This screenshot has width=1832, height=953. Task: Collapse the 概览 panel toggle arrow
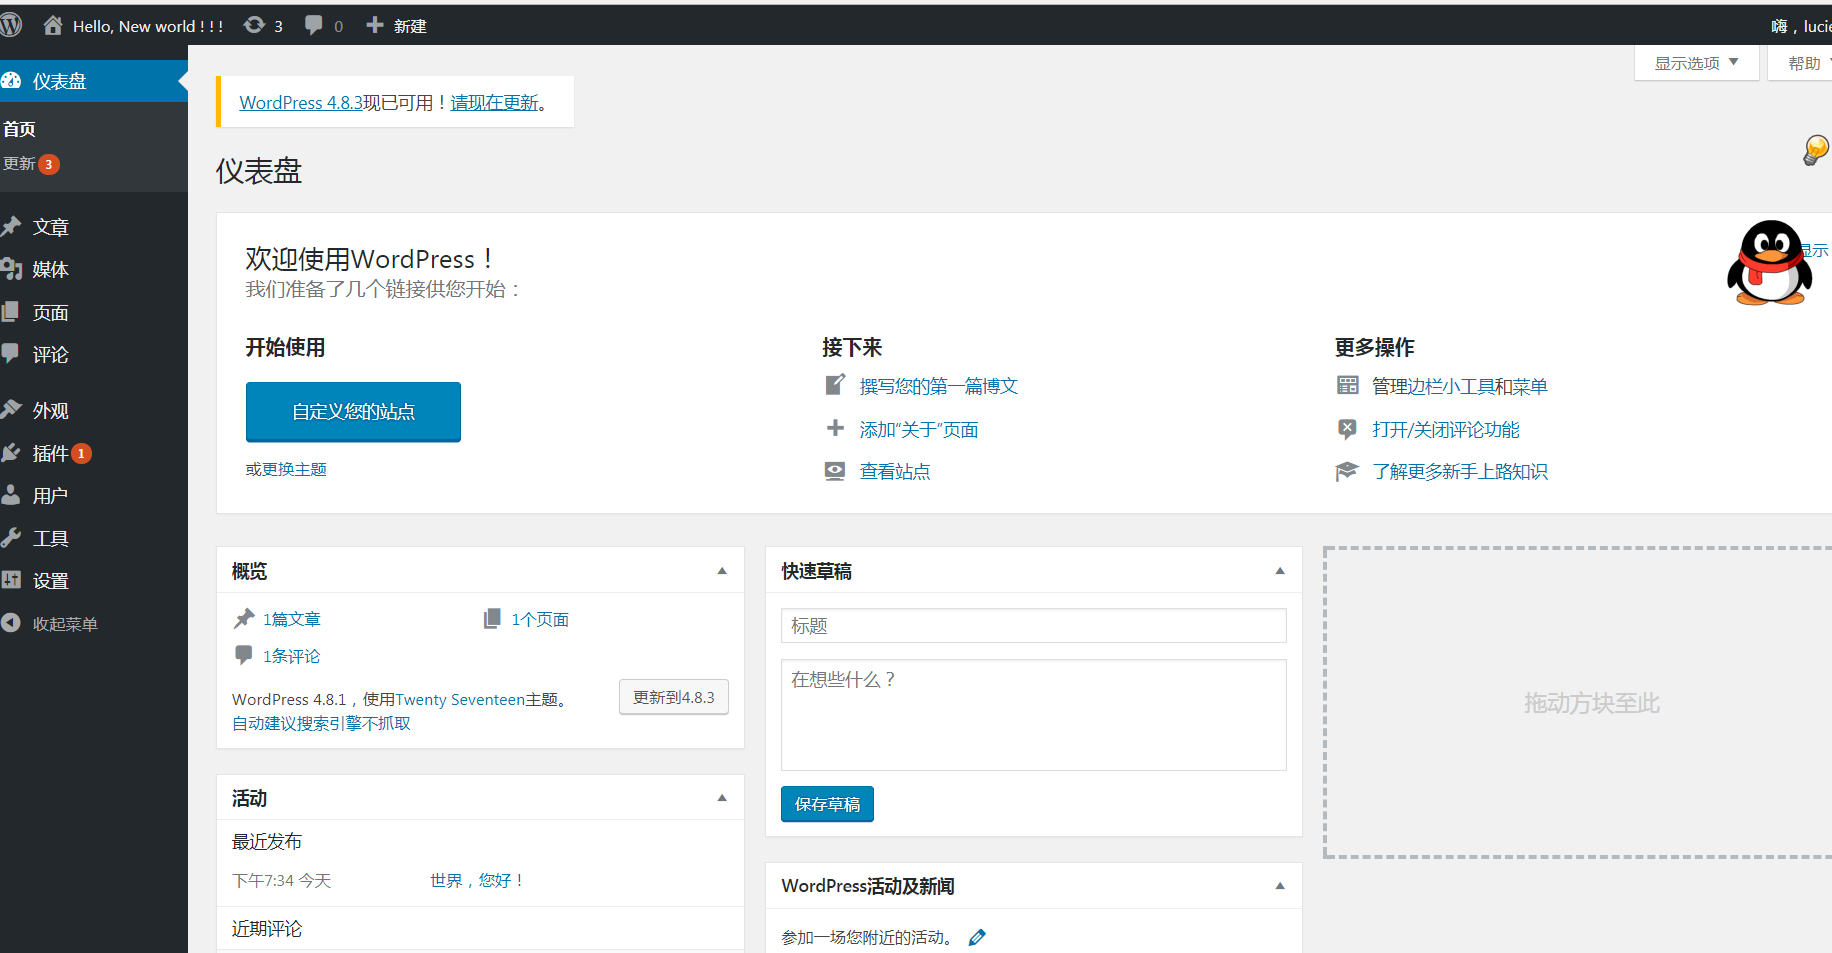click(722, 571)
